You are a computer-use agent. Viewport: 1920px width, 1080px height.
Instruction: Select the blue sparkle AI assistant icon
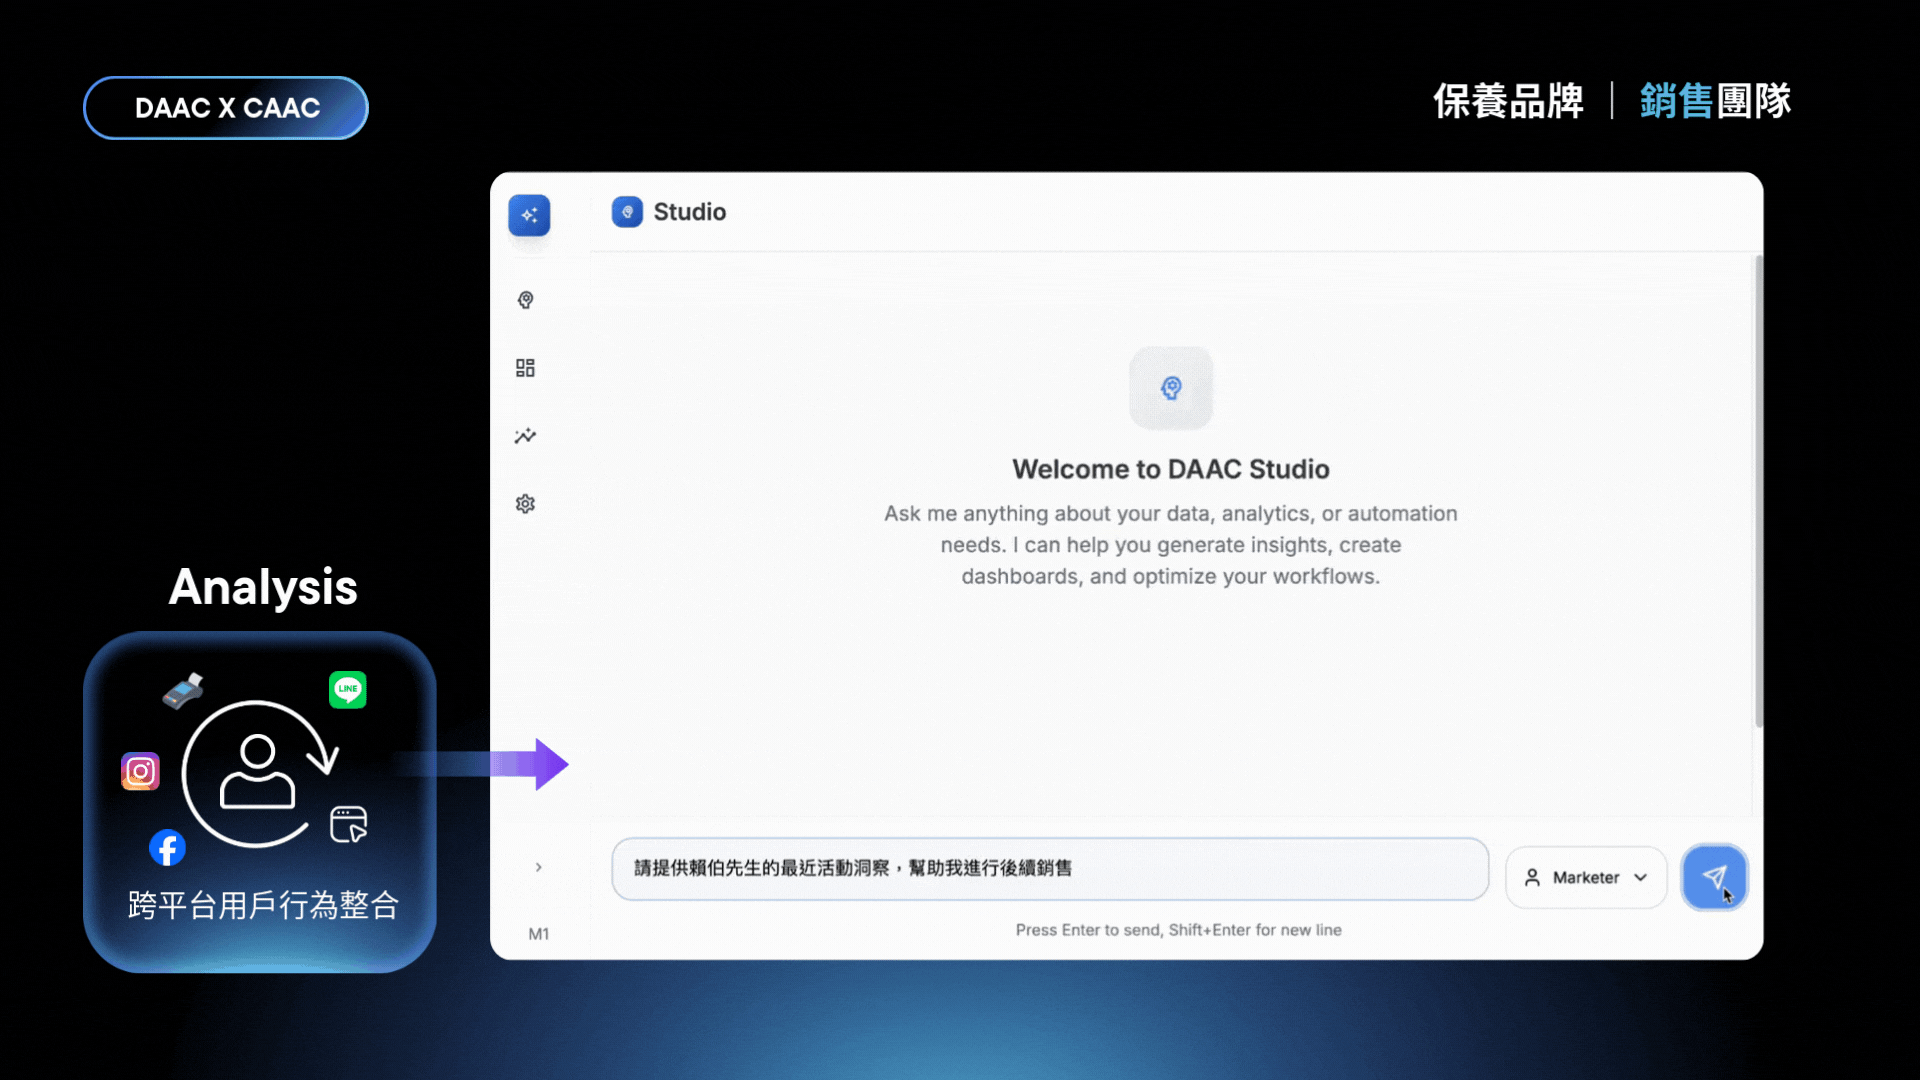(529, 214)
